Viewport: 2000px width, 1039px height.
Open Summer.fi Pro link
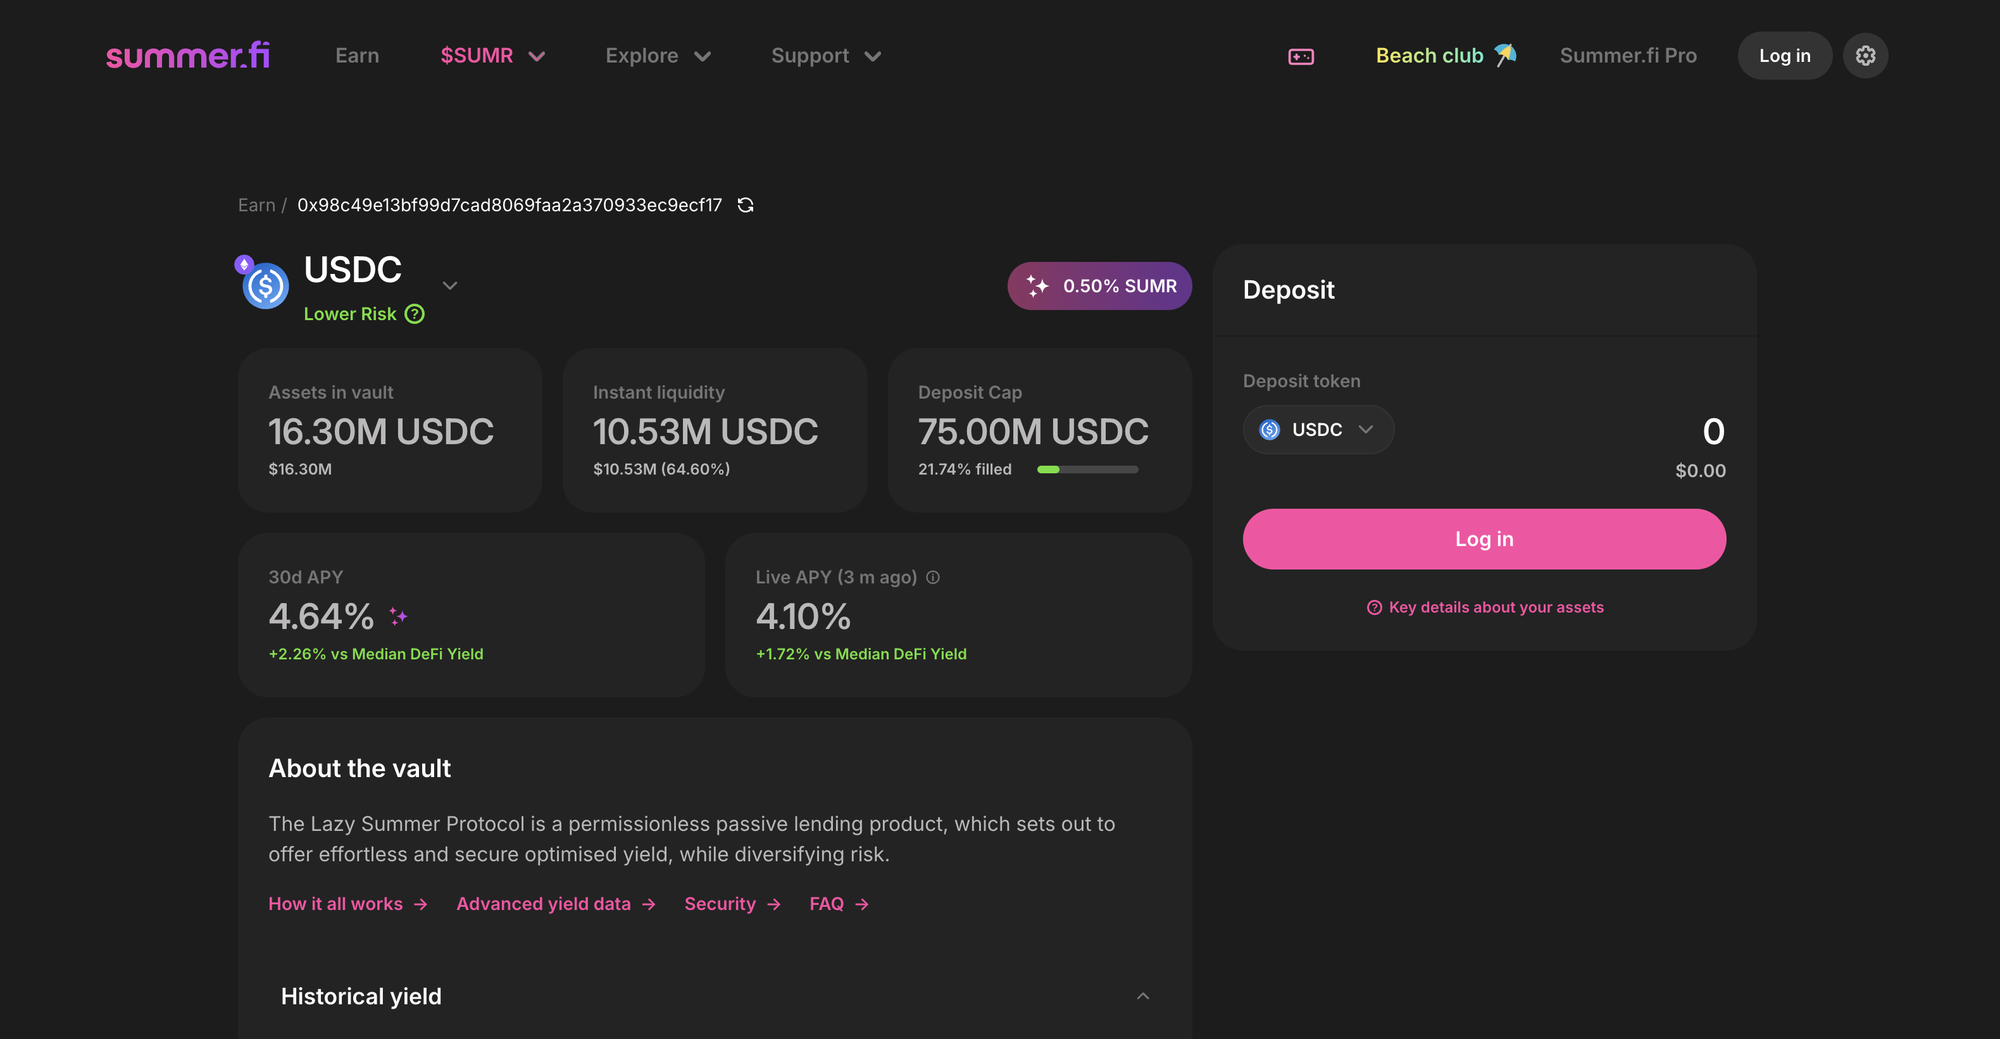coord(1628,56)
